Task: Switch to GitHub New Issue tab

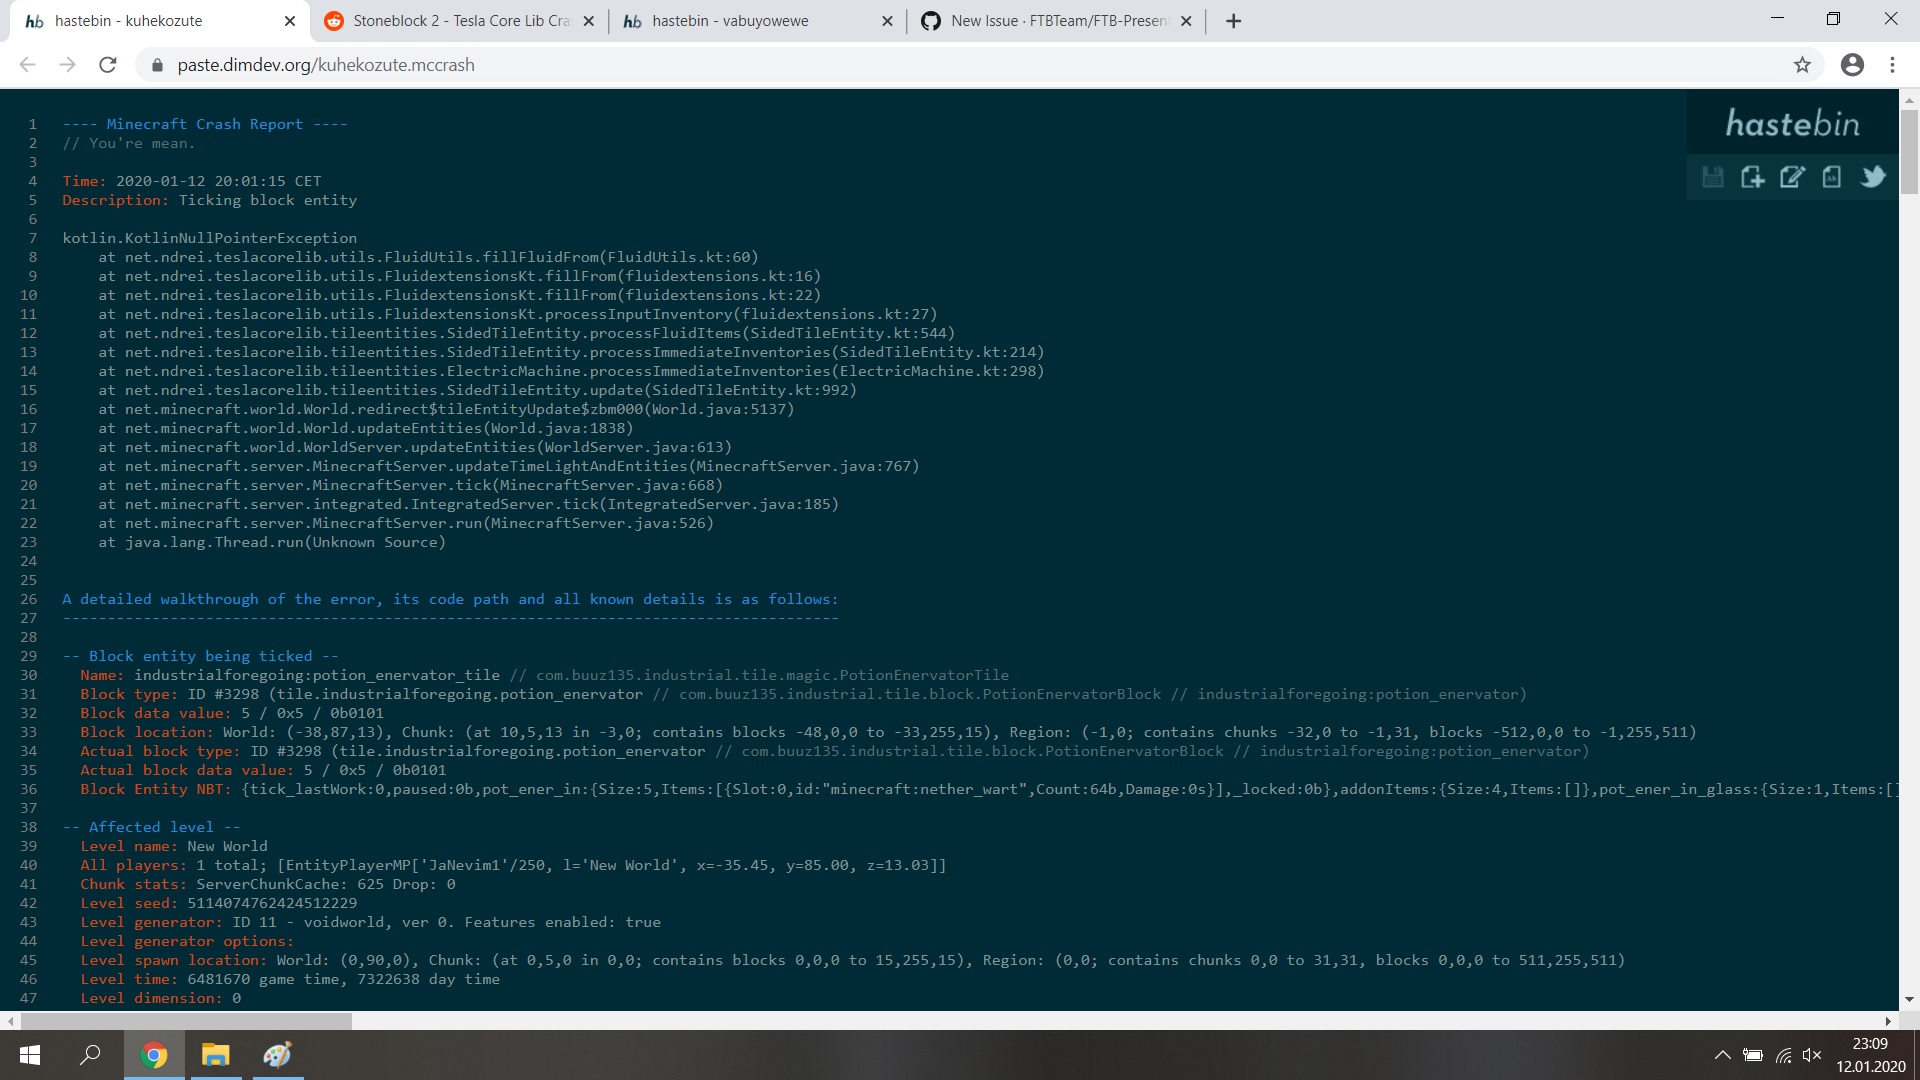Action: click(x=1057, y=21)
